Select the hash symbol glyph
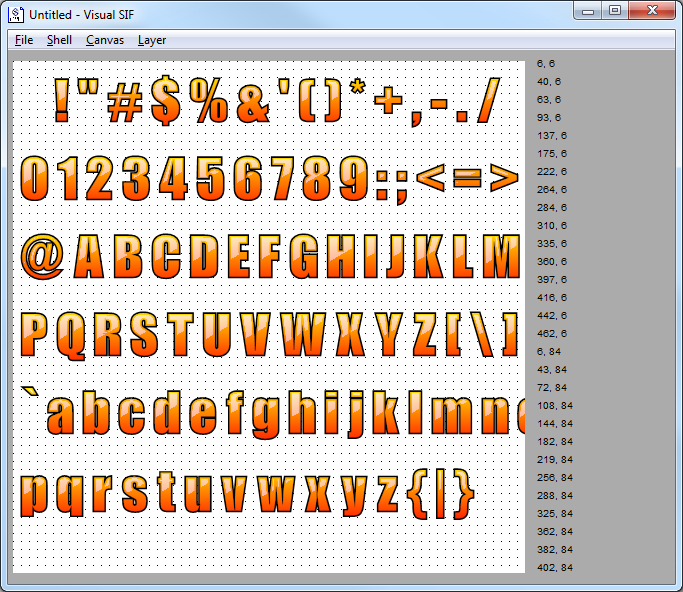 click(125, 103)
